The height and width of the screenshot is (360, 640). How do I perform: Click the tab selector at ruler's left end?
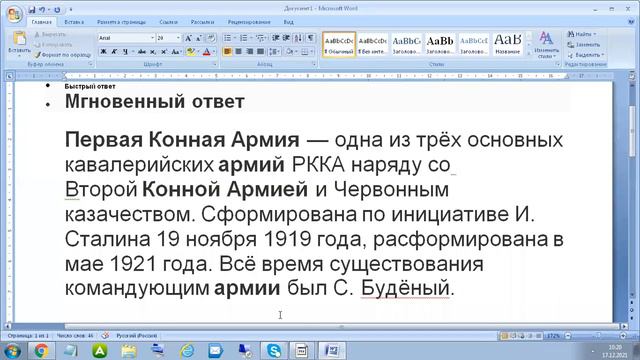(x=10, y=76)
